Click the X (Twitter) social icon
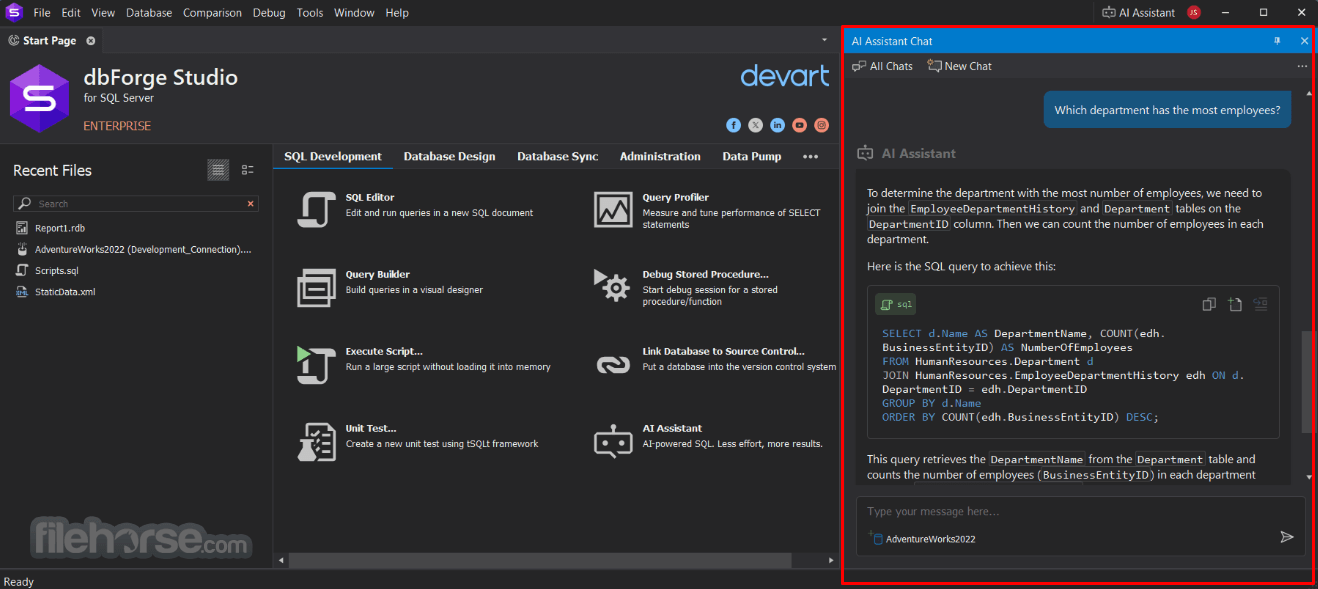Image resolution: width=1318 pixels, height=589 pixels. [x=755, y=125]
